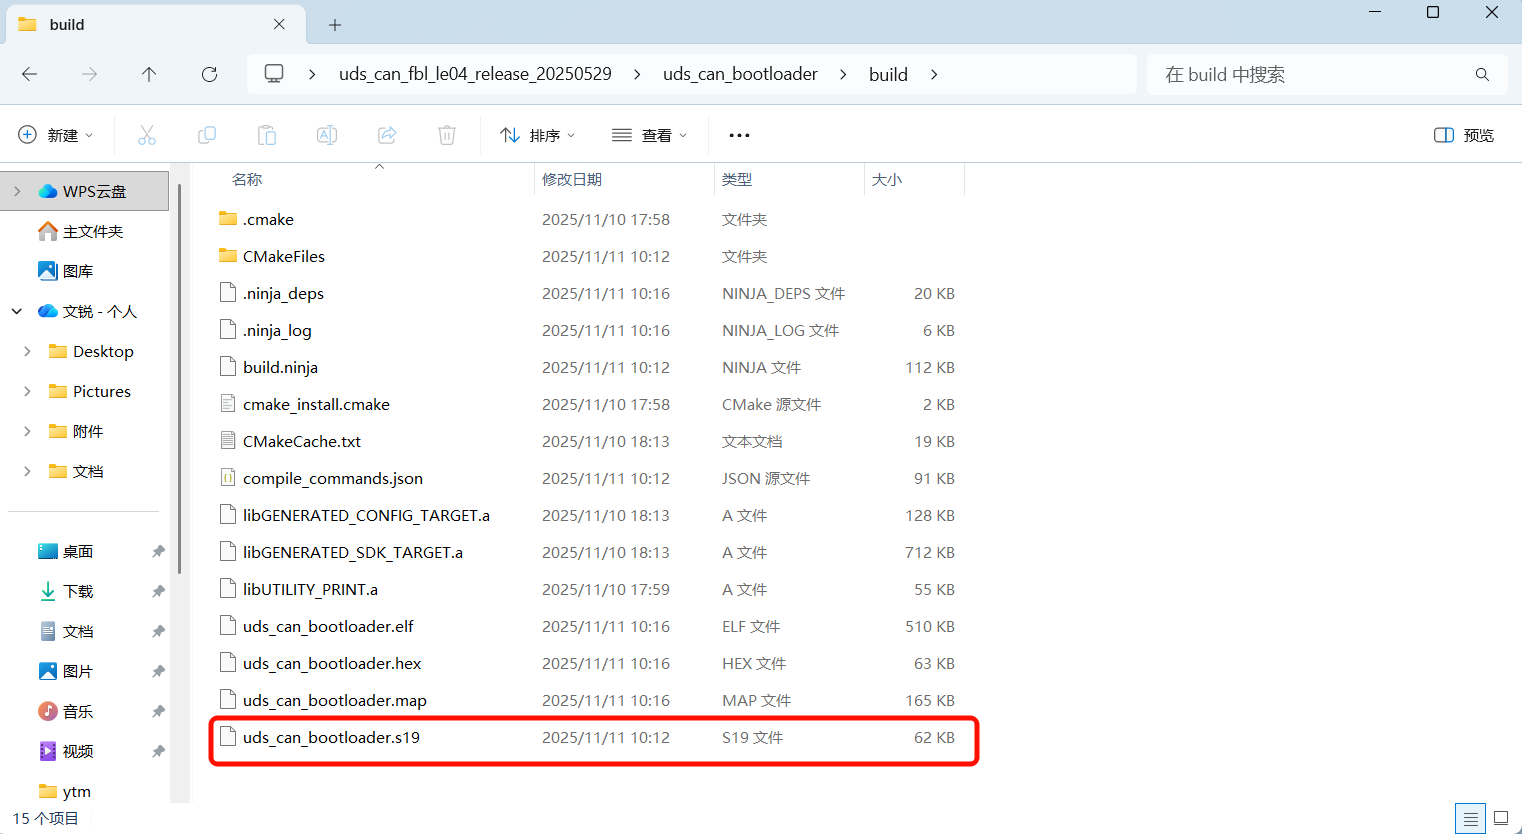Copy the selection with the Copy toolbar icon
The height and width of the screenshot is (834, 1522).
click(207, 134)
